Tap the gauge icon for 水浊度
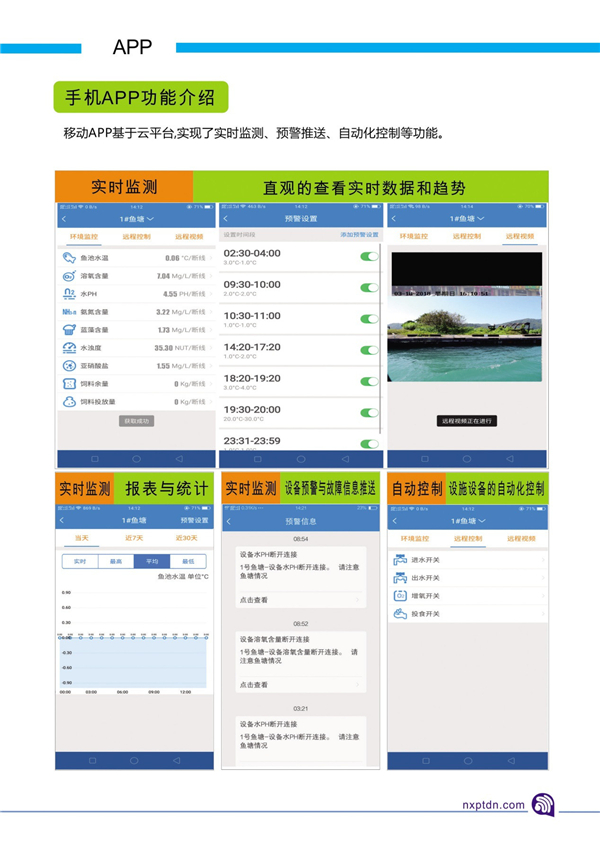The height and width of the screenshot is (848, 600). tap(69, 348)
